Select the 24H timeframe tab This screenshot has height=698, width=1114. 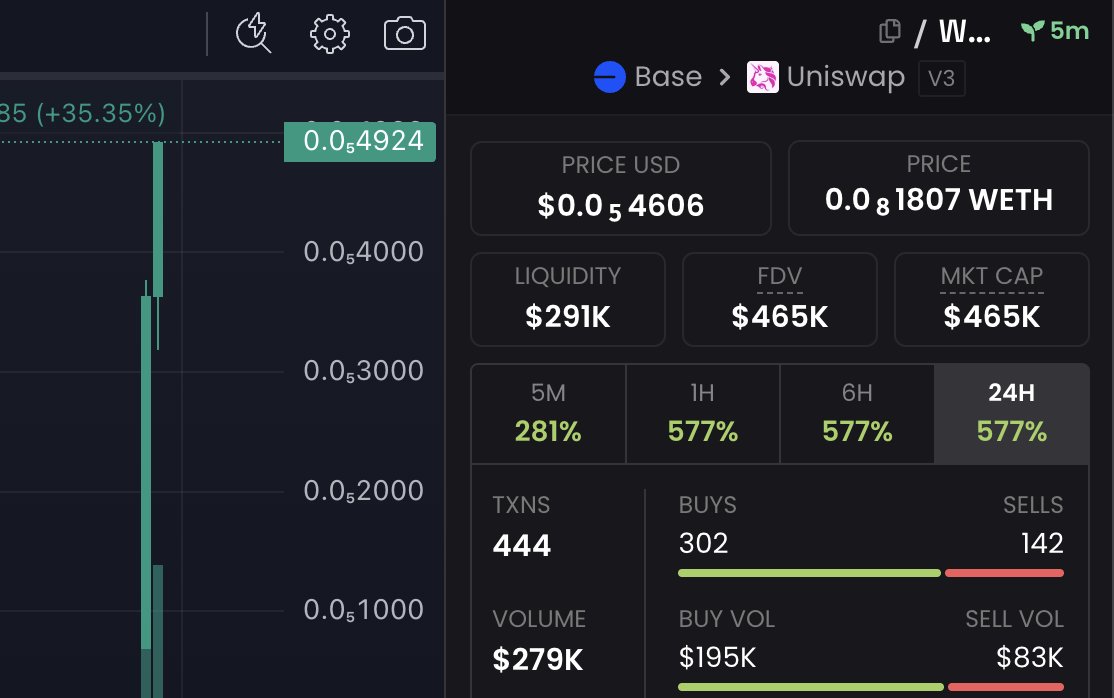point(1012,414)
